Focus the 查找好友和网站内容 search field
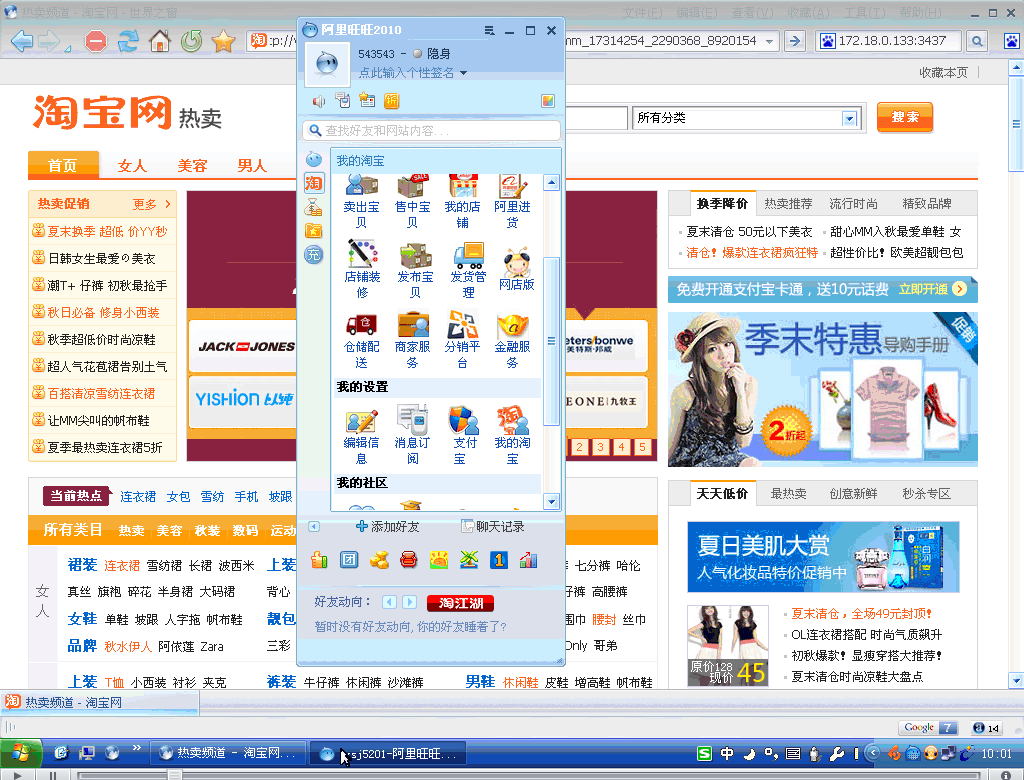 pyautogui.click(x=432, y=131)
